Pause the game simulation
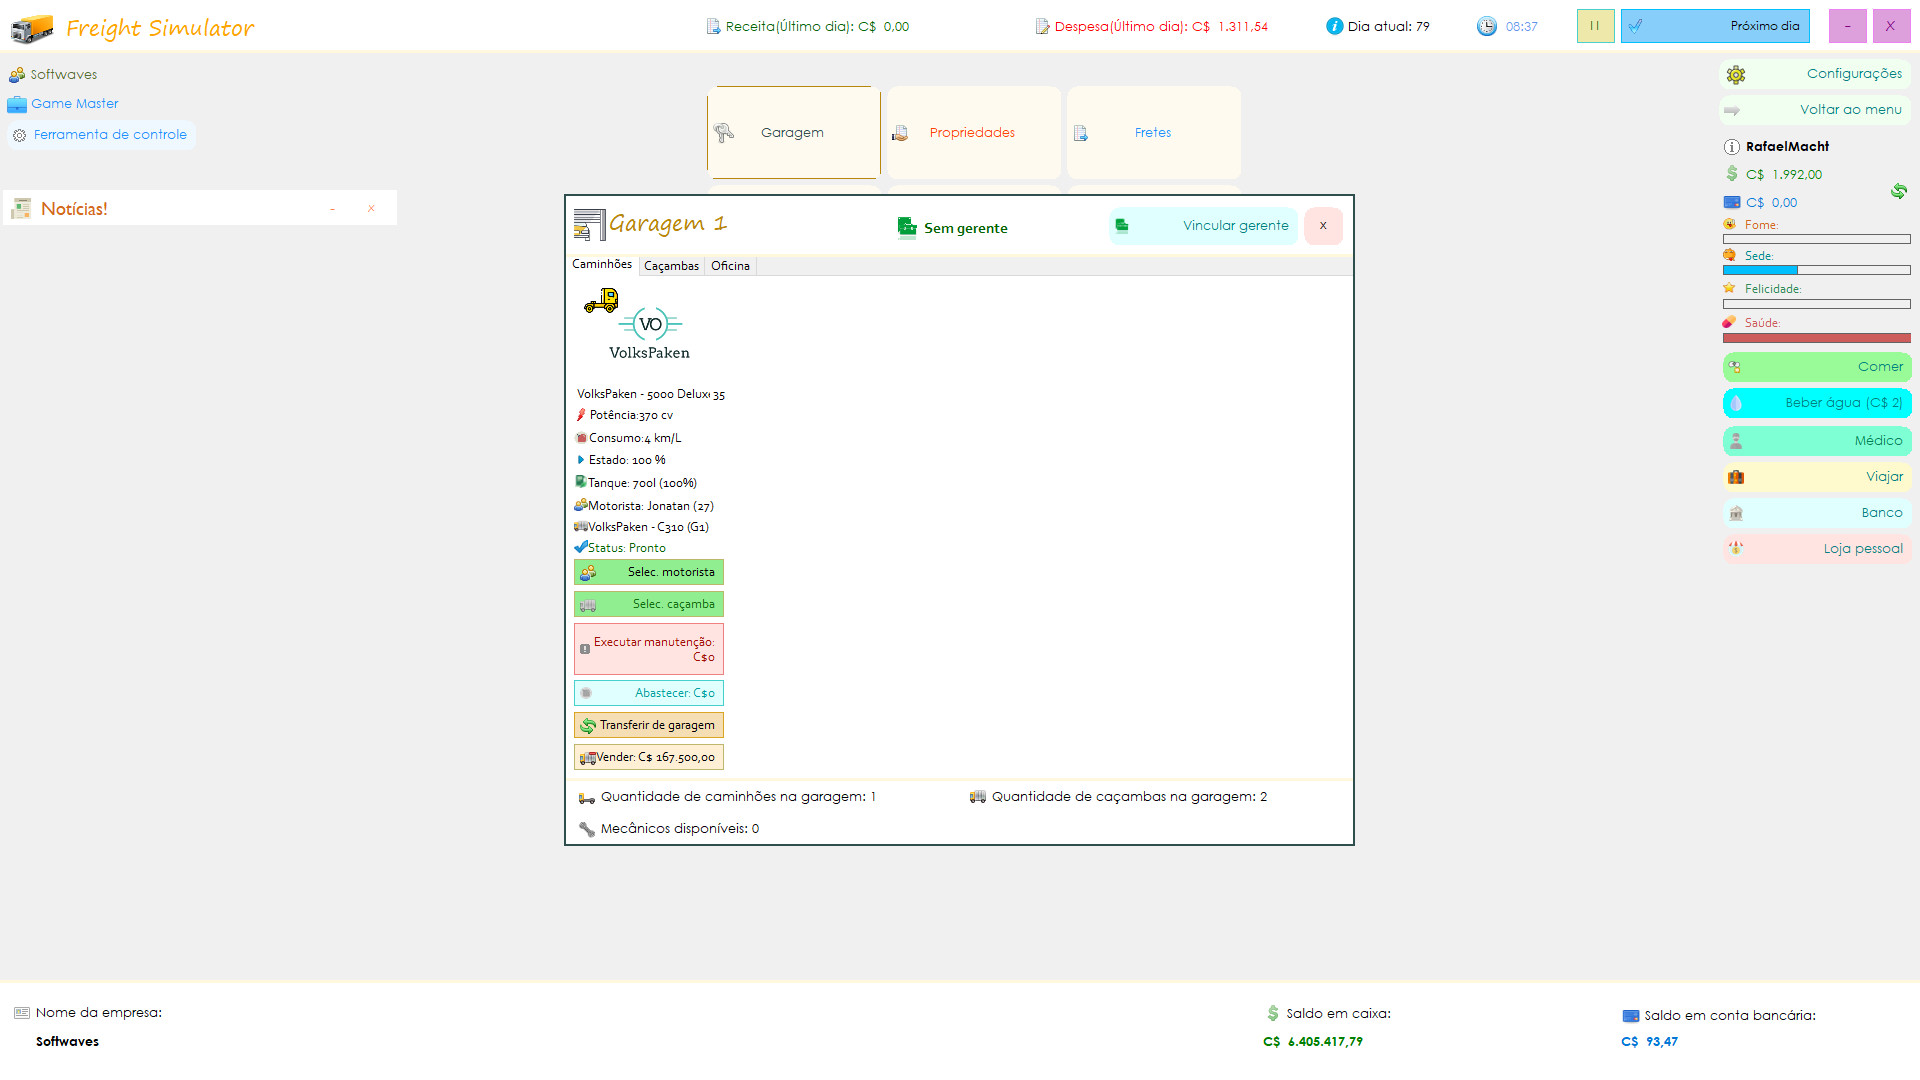The width and height of the screenshot is (1920, 1080). pyautogui.click(x=1595, y=26)
